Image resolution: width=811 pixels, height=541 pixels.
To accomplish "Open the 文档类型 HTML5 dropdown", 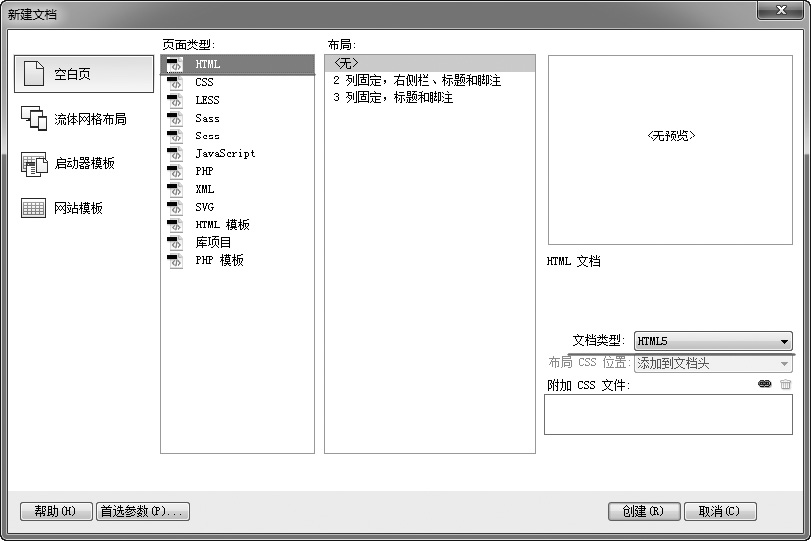I will 713,341.
